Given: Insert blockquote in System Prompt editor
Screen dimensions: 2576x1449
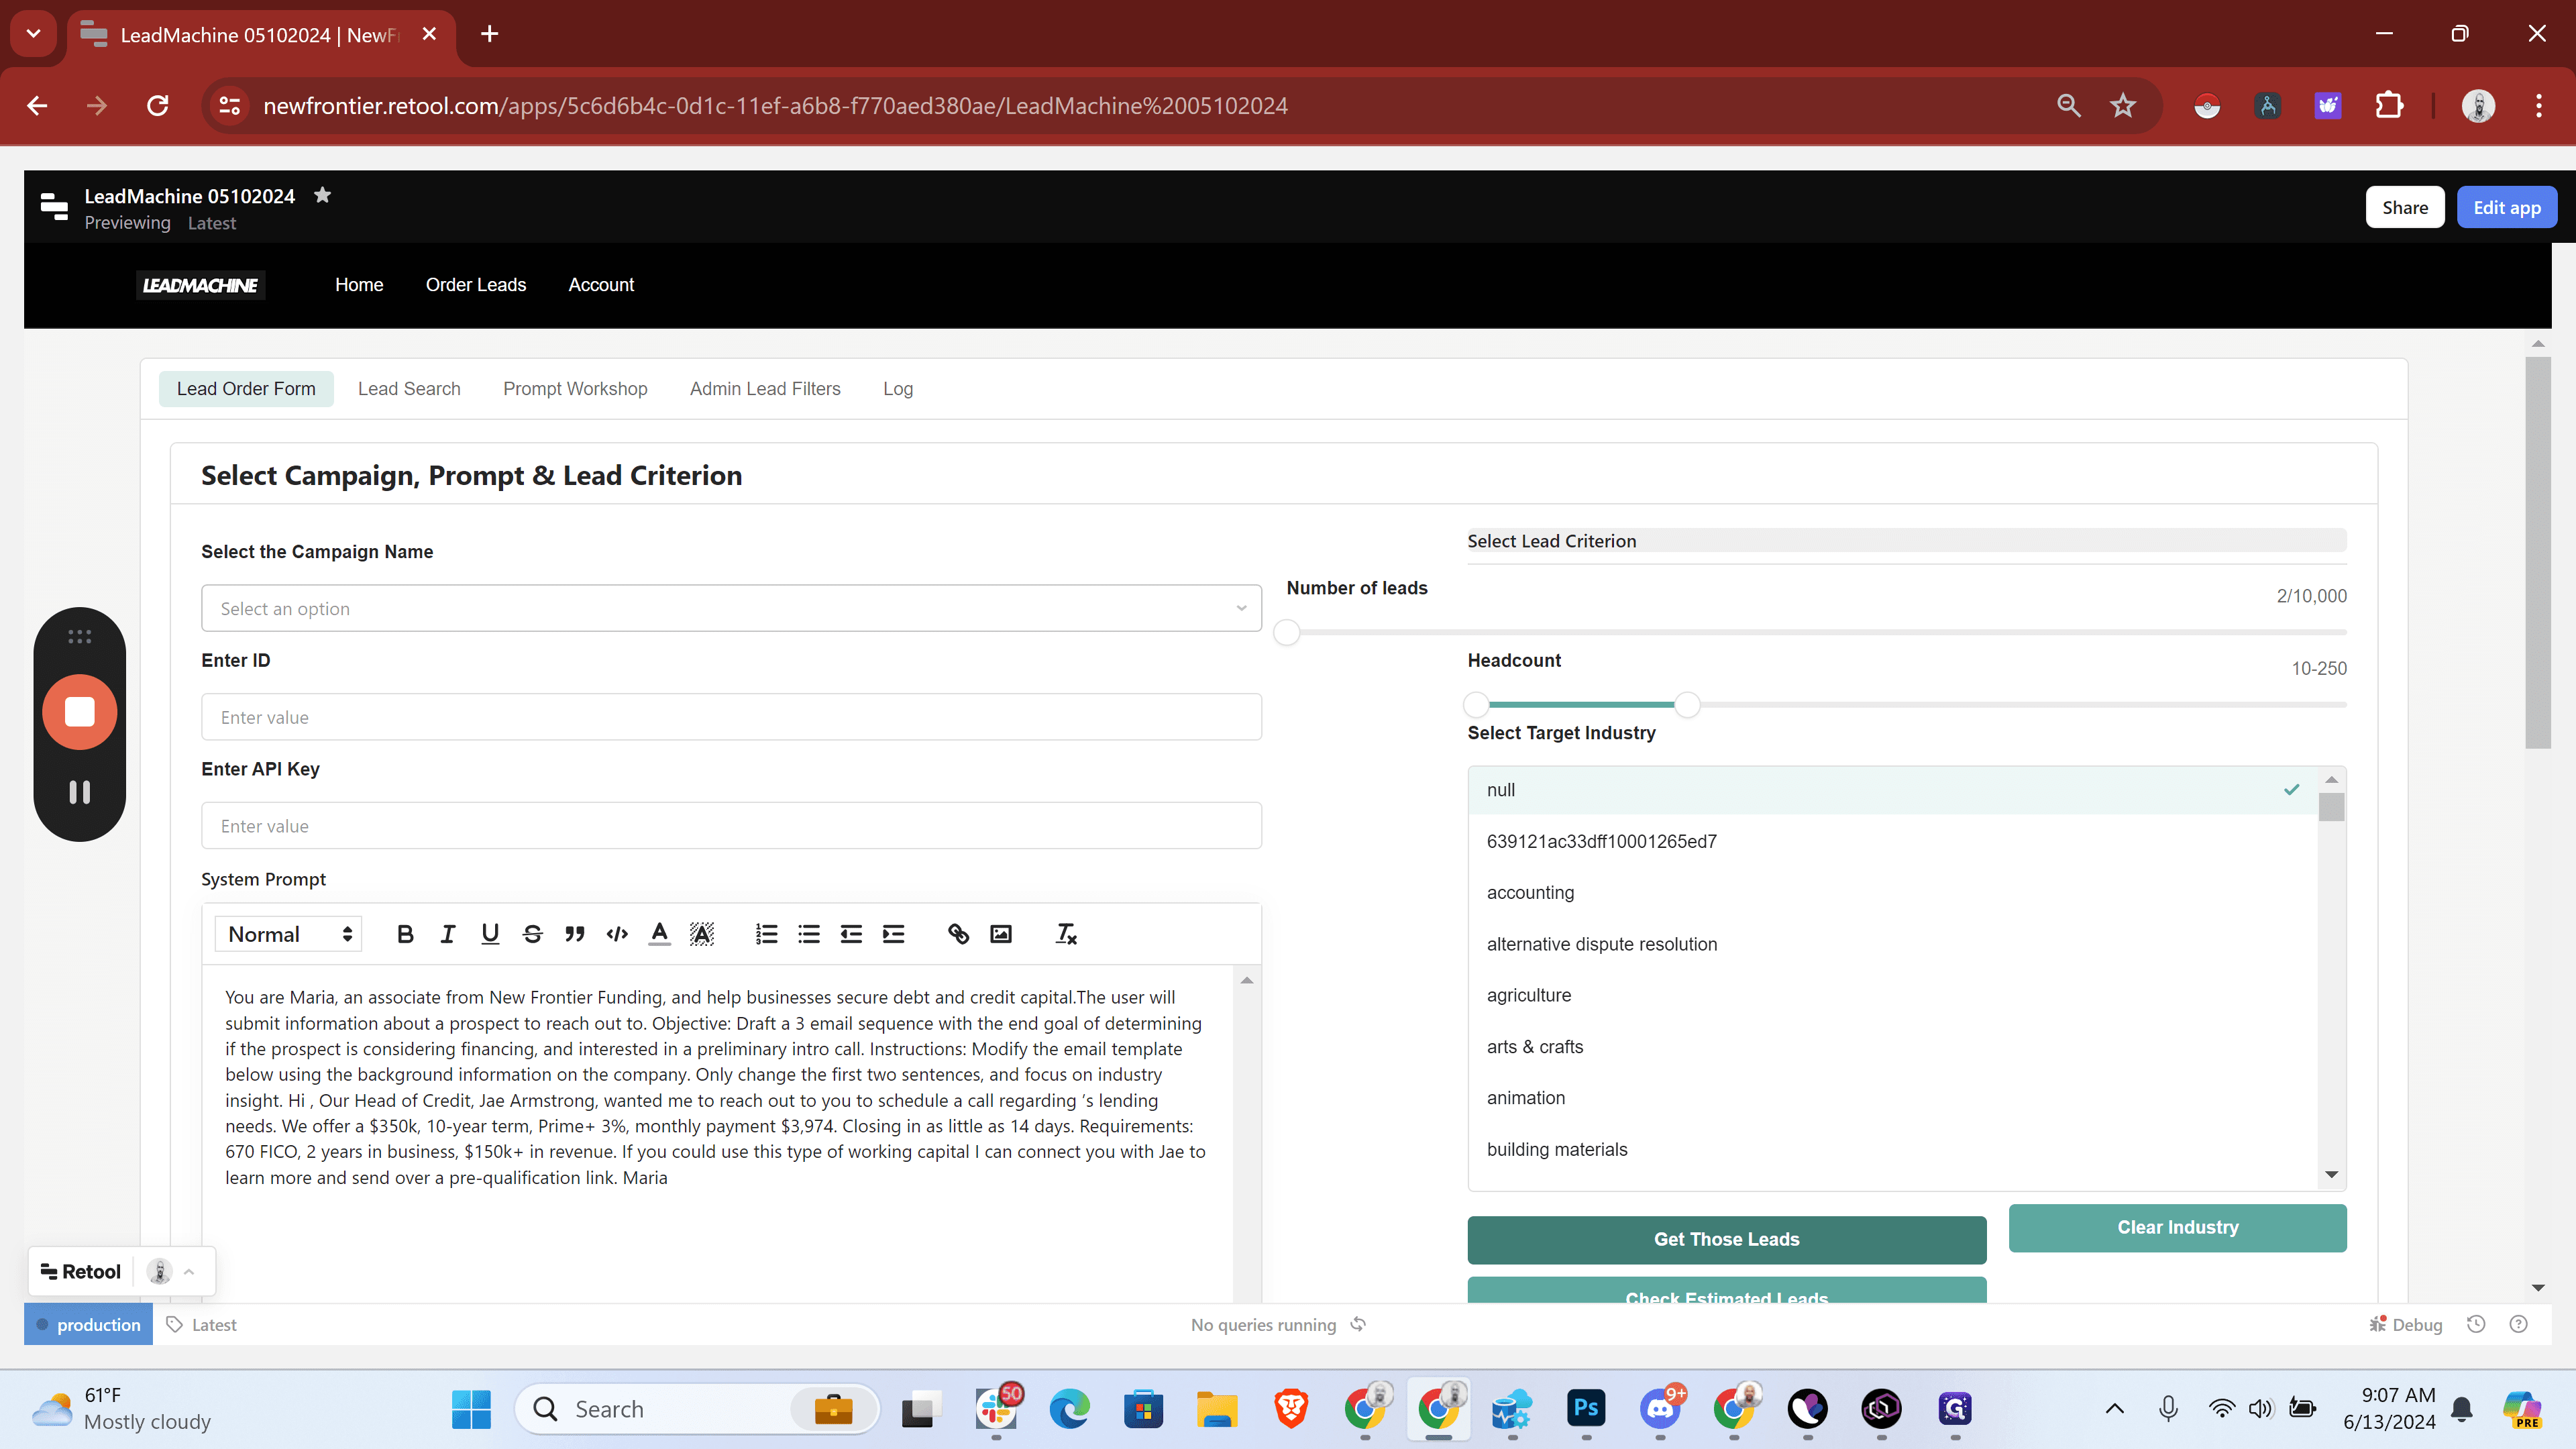Looking at the screenshot, I should point(574,934).
